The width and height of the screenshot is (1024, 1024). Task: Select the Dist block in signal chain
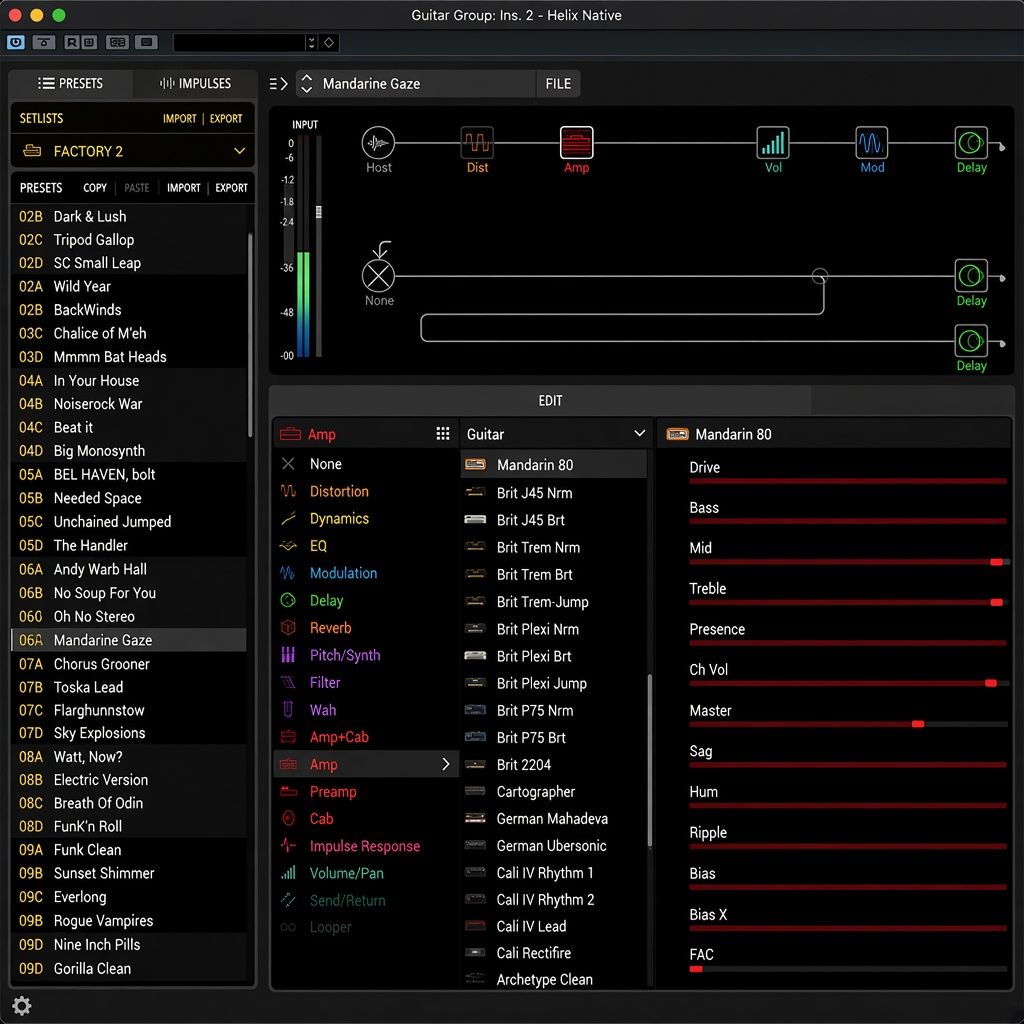[477, 143]
